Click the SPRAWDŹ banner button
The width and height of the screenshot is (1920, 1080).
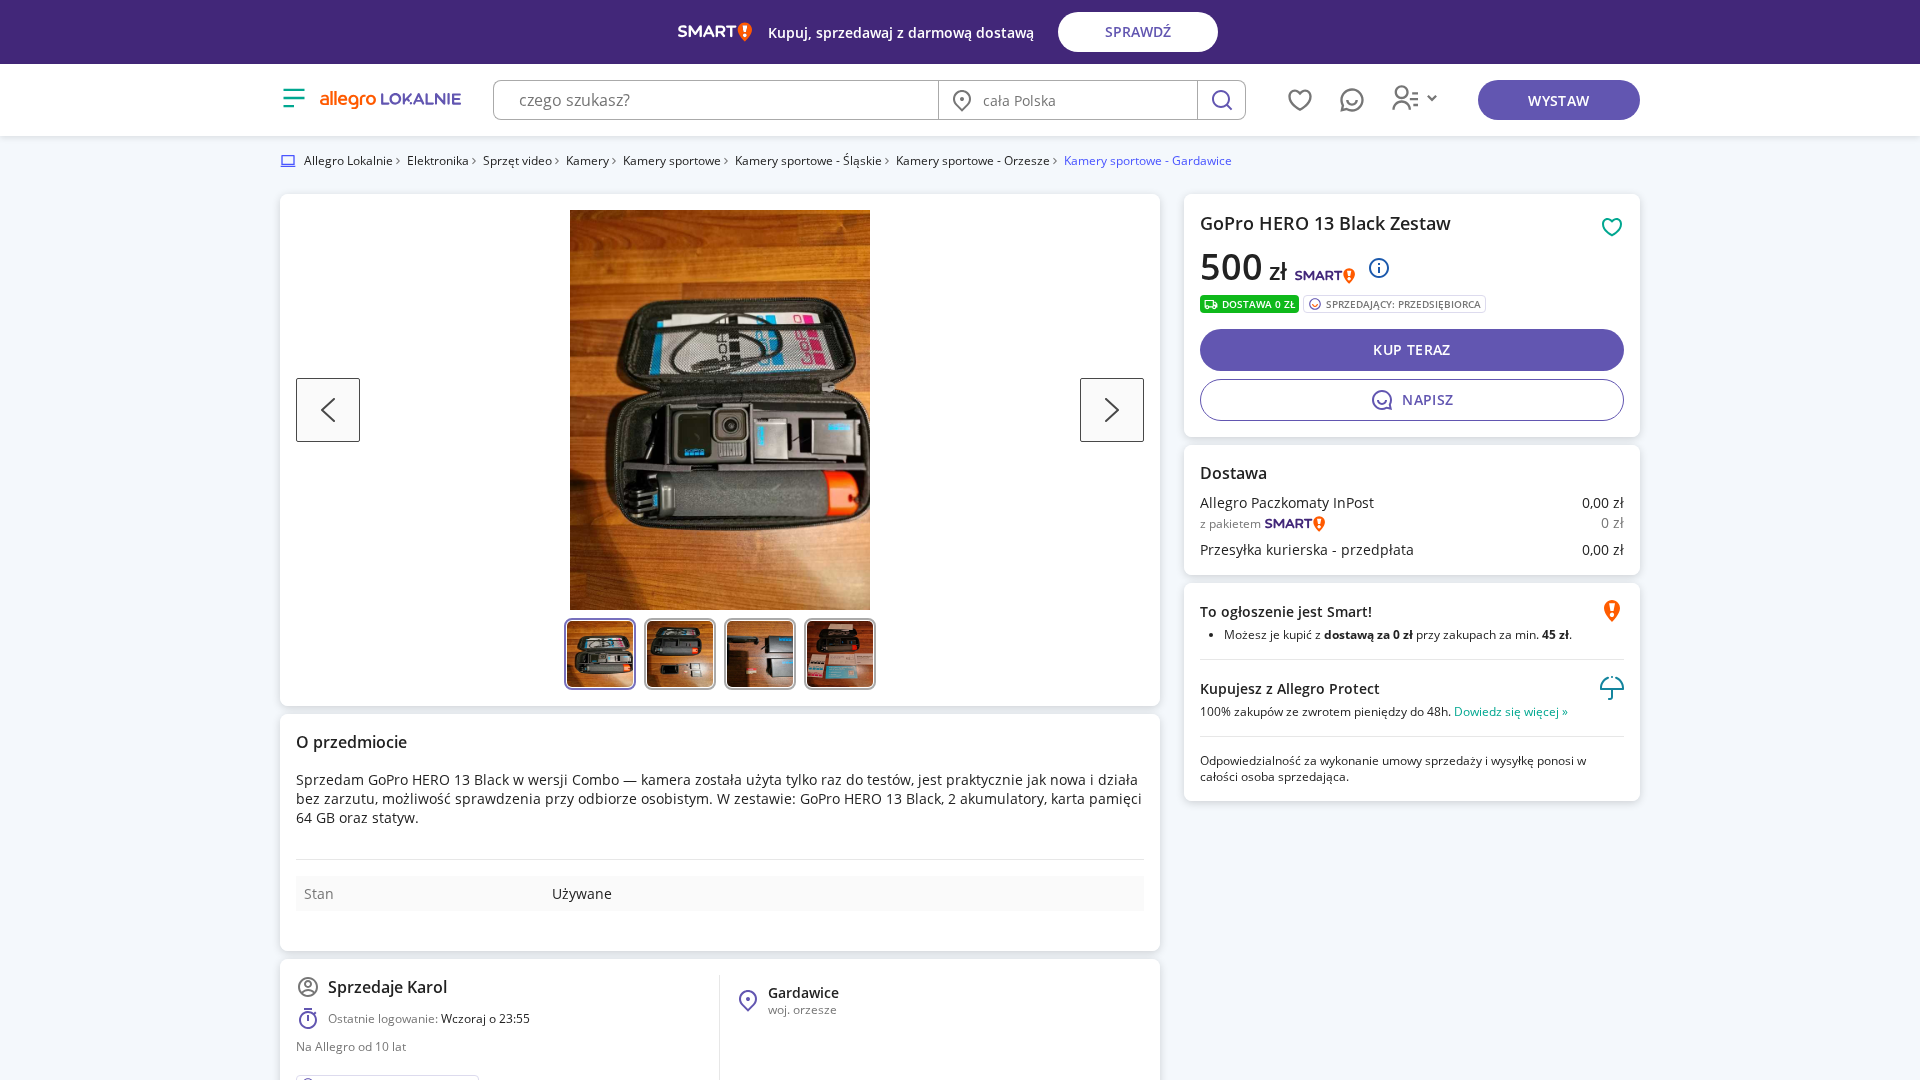click(1138, 32)
